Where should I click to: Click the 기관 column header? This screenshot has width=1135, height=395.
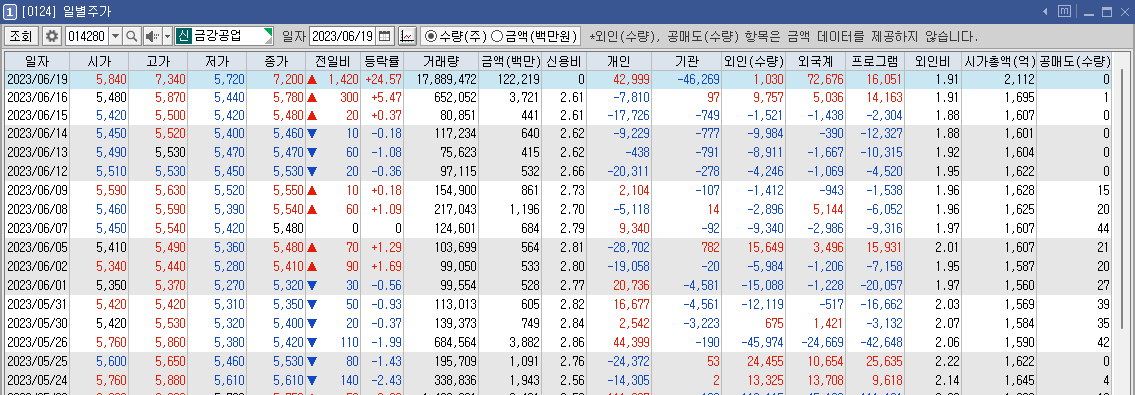coord(686,61)
